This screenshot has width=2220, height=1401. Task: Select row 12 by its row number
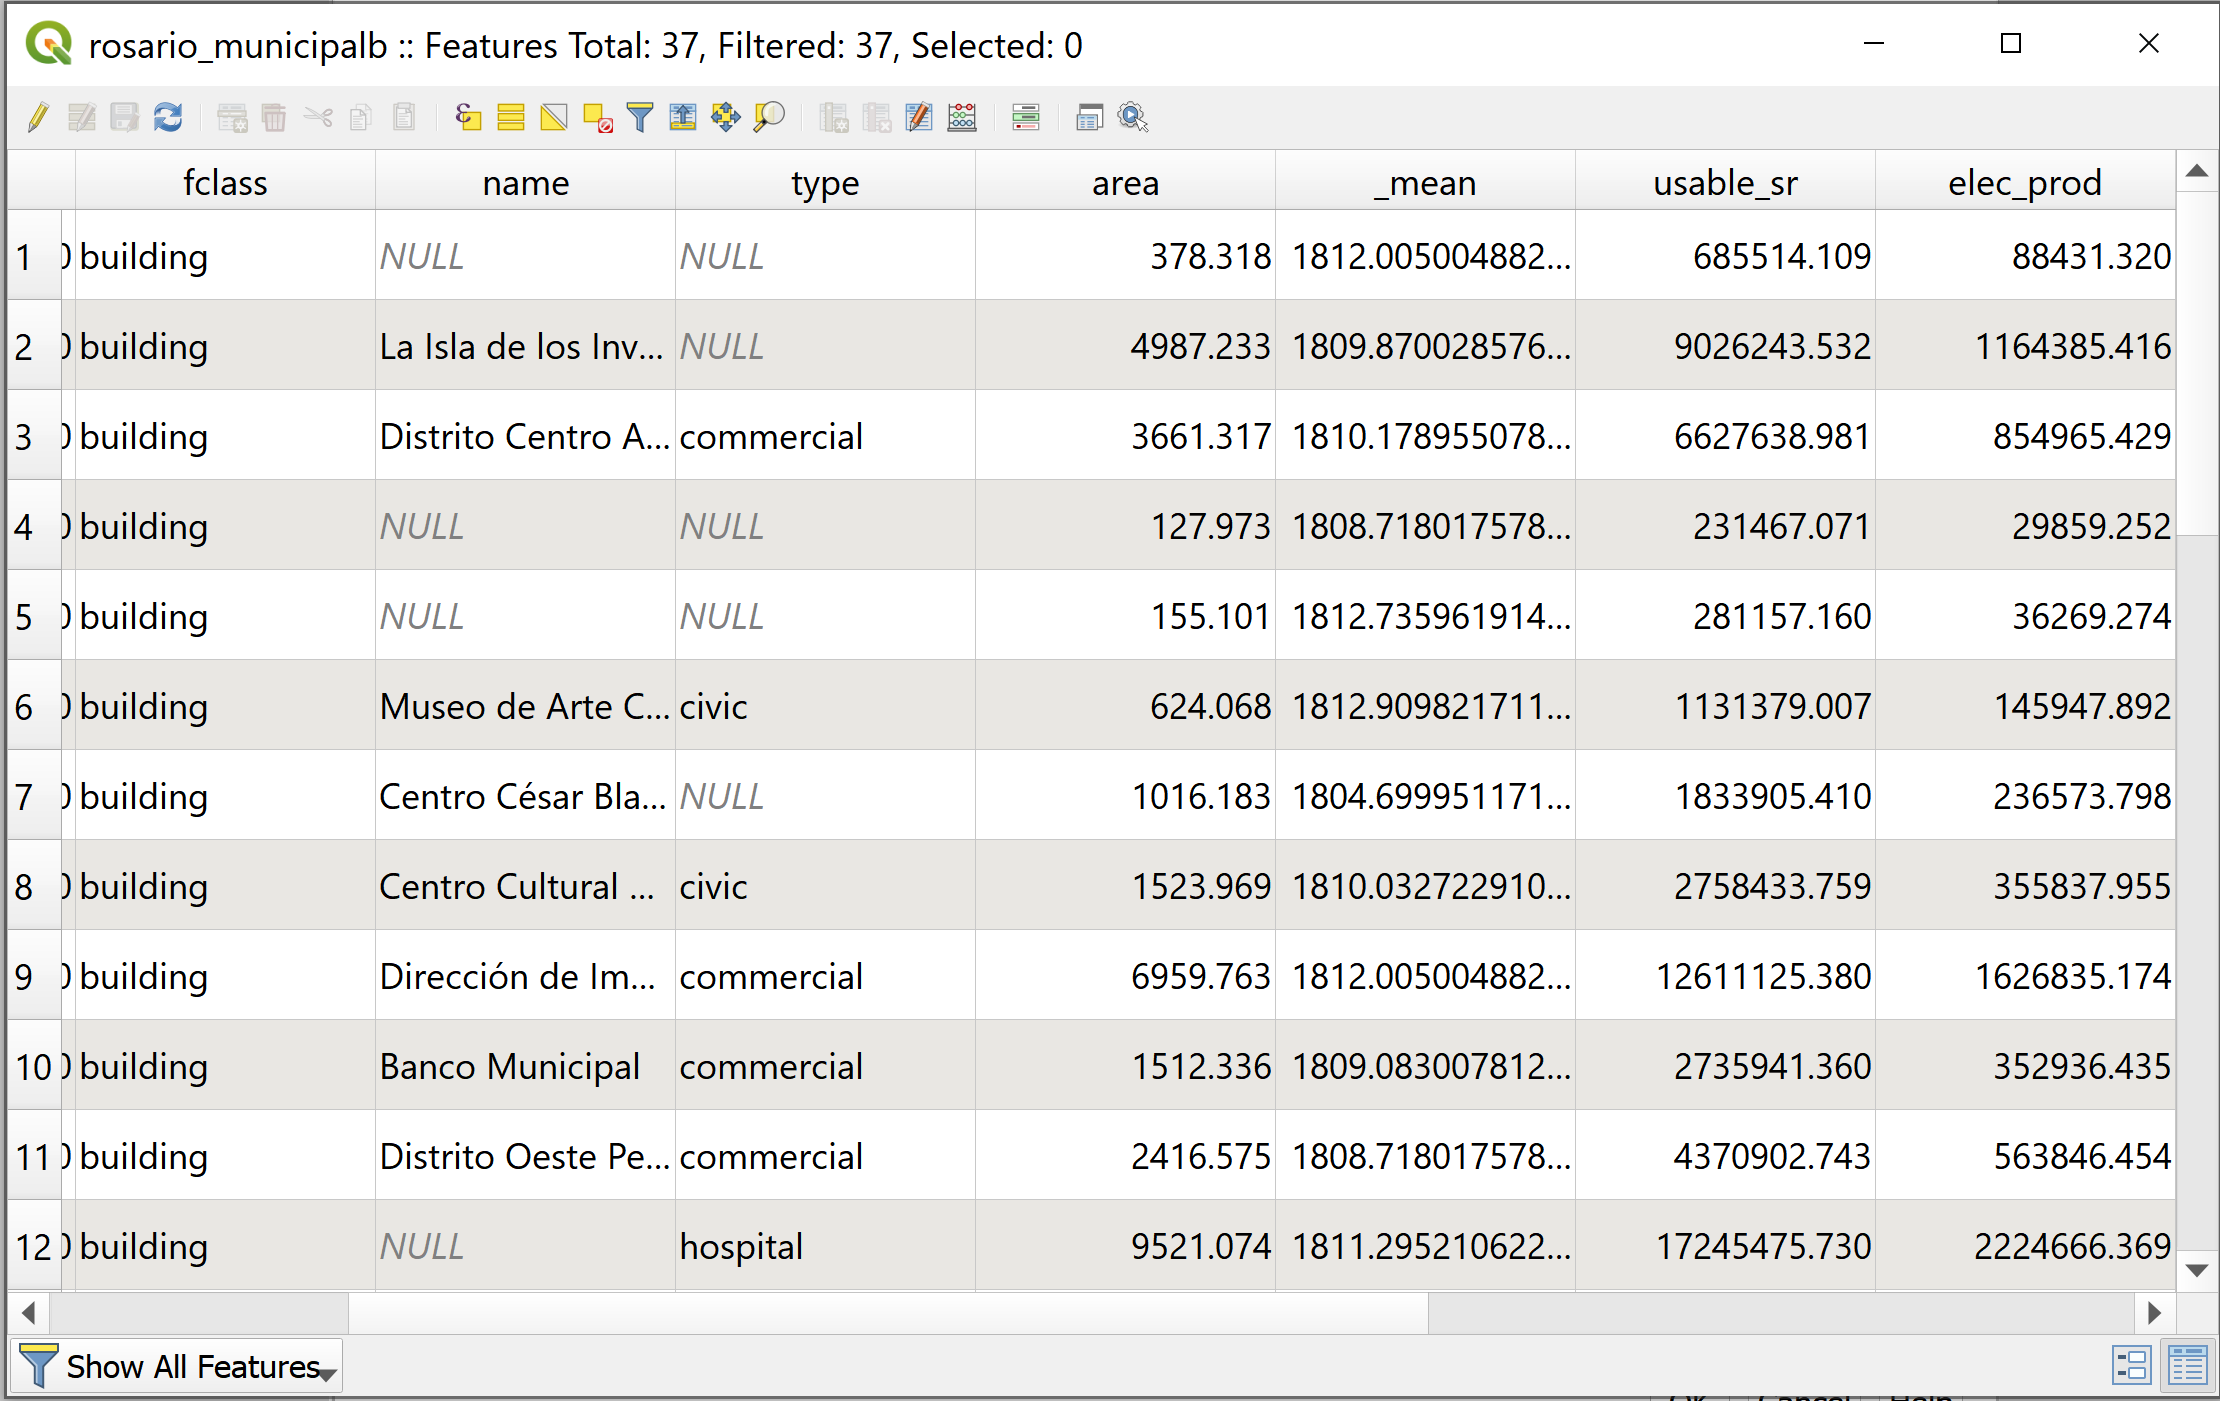[34, 1246]
